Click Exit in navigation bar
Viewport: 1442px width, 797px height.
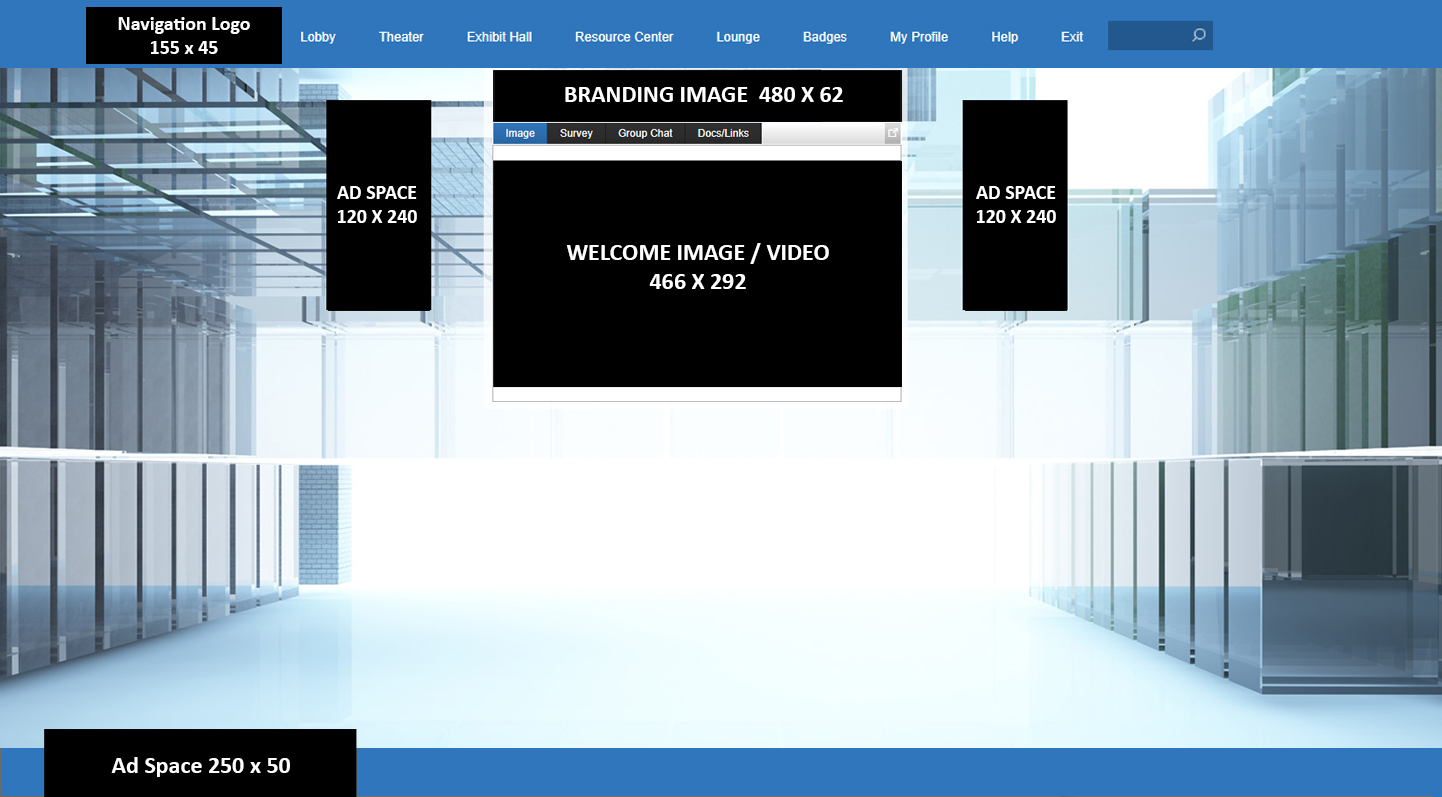[x=1072, y=37]
